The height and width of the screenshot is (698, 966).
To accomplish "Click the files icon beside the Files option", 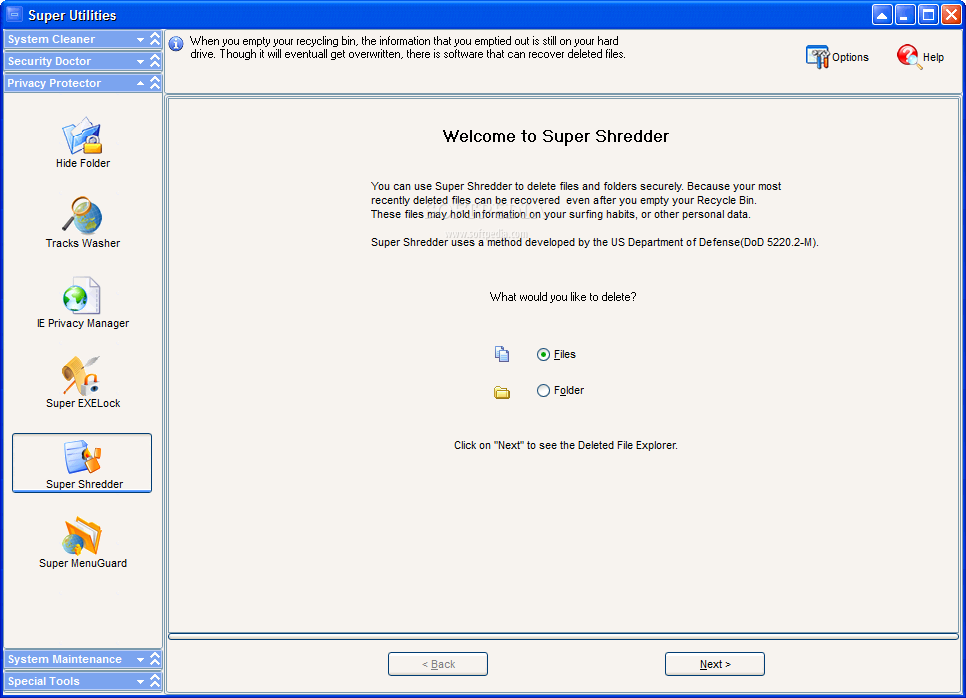I will (502, 354).
